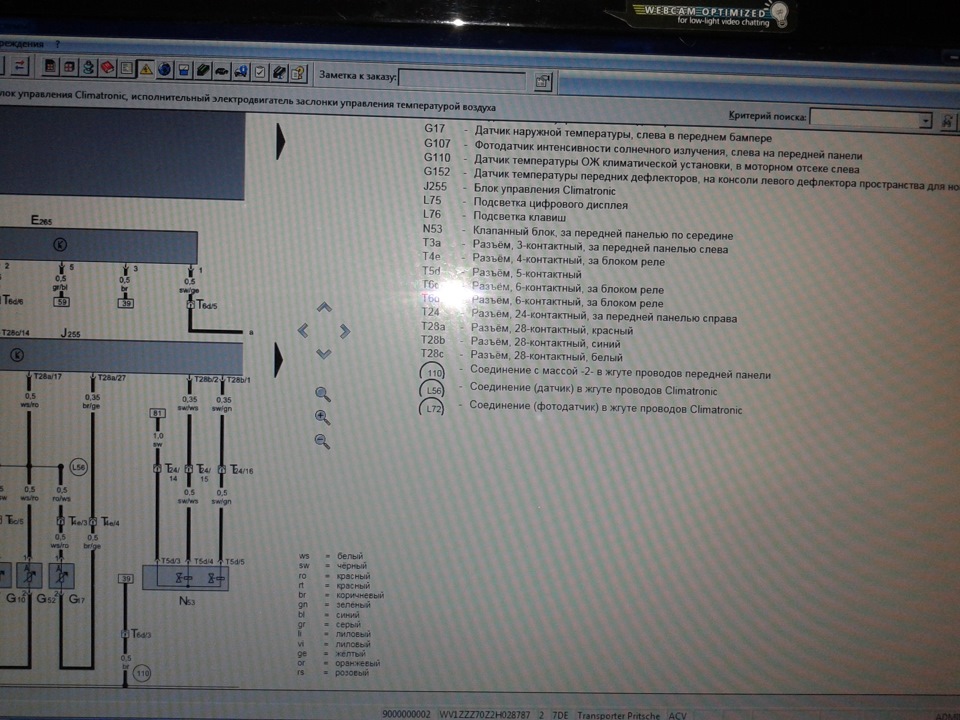Click the blue globe toolbar icon

pos(165,70)
